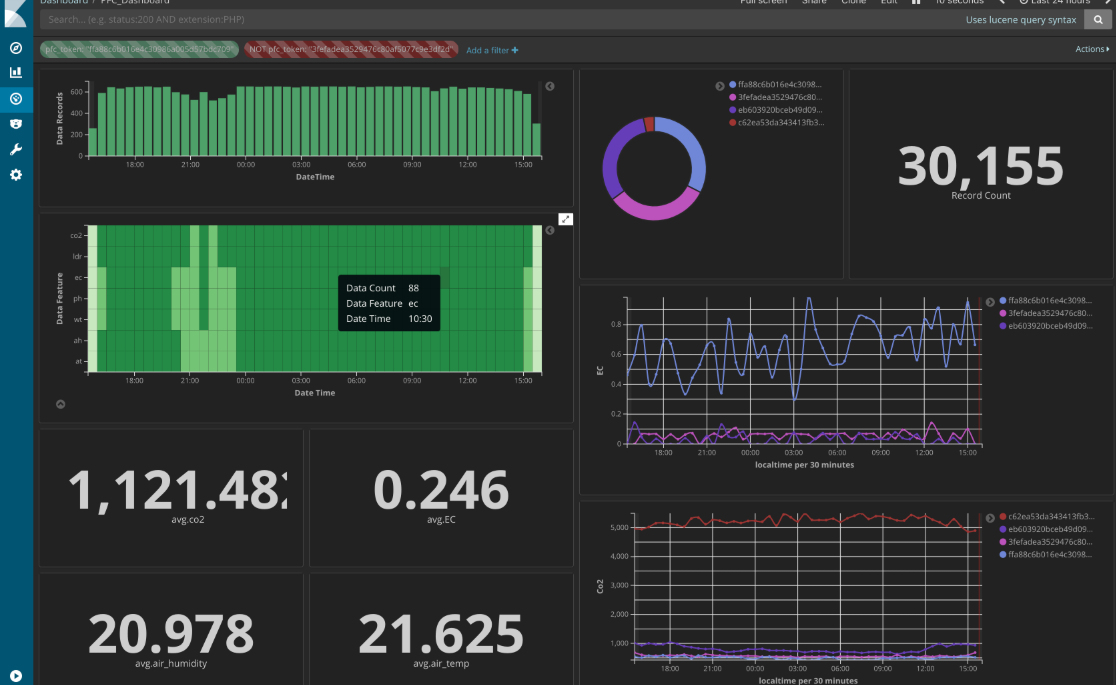Open Dev Tools wrench icon

pyautogui.click(x=16, y=149)
